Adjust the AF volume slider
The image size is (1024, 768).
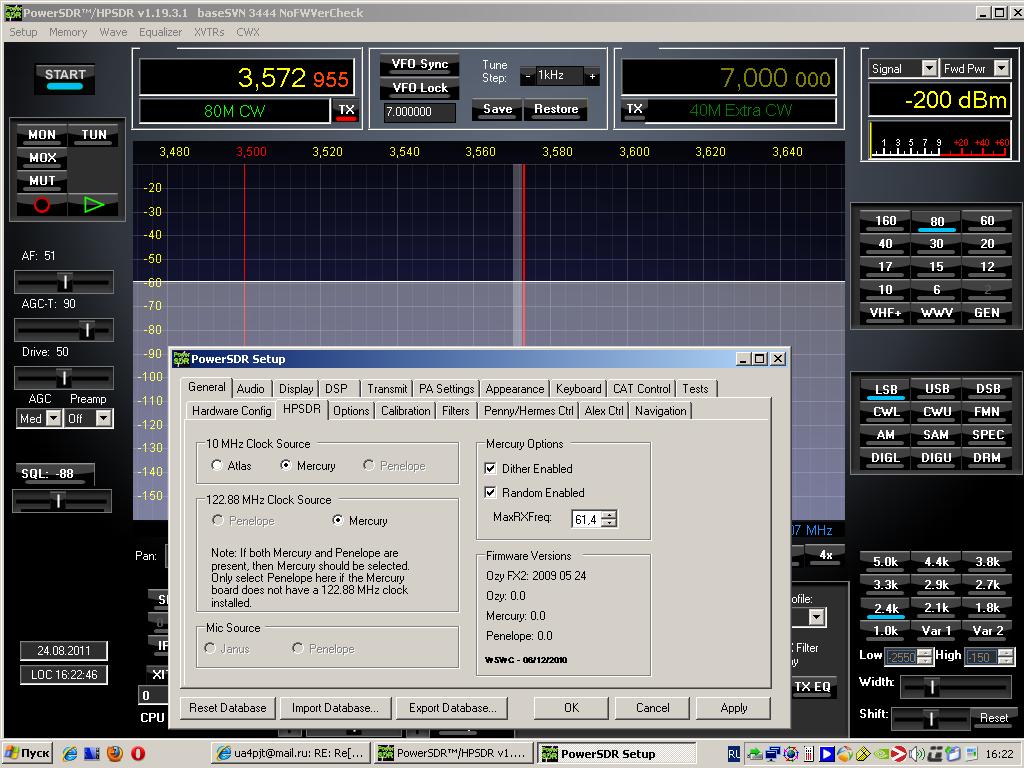pyautogui.click(x=64, y=282)
